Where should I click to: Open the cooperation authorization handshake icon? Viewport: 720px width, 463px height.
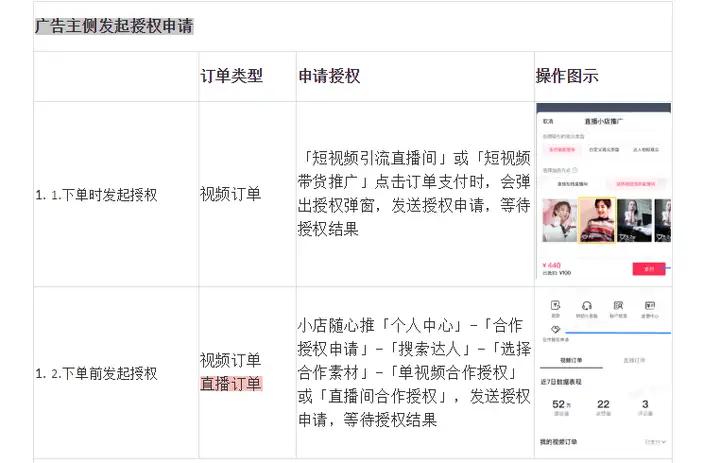(x=556, y=329)
